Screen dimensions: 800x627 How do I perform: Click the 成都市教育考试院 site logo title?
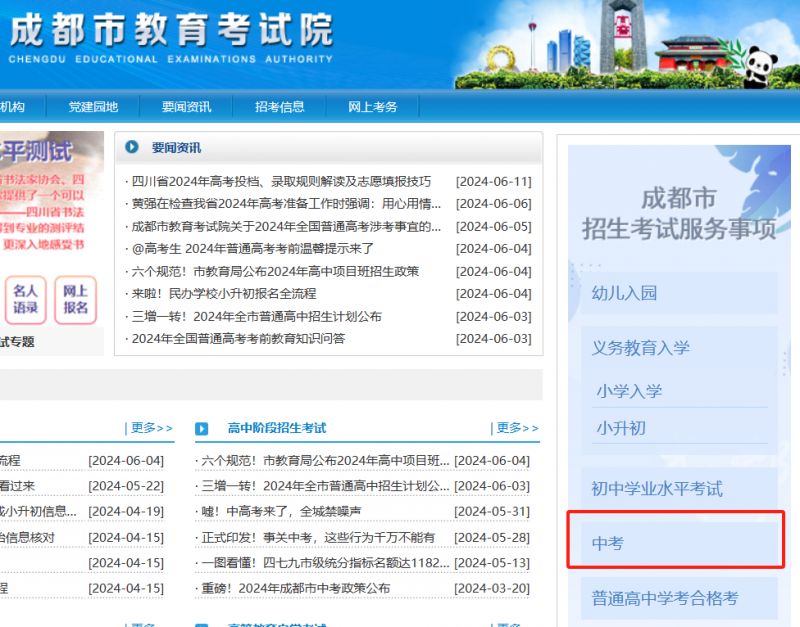point(171,31)
